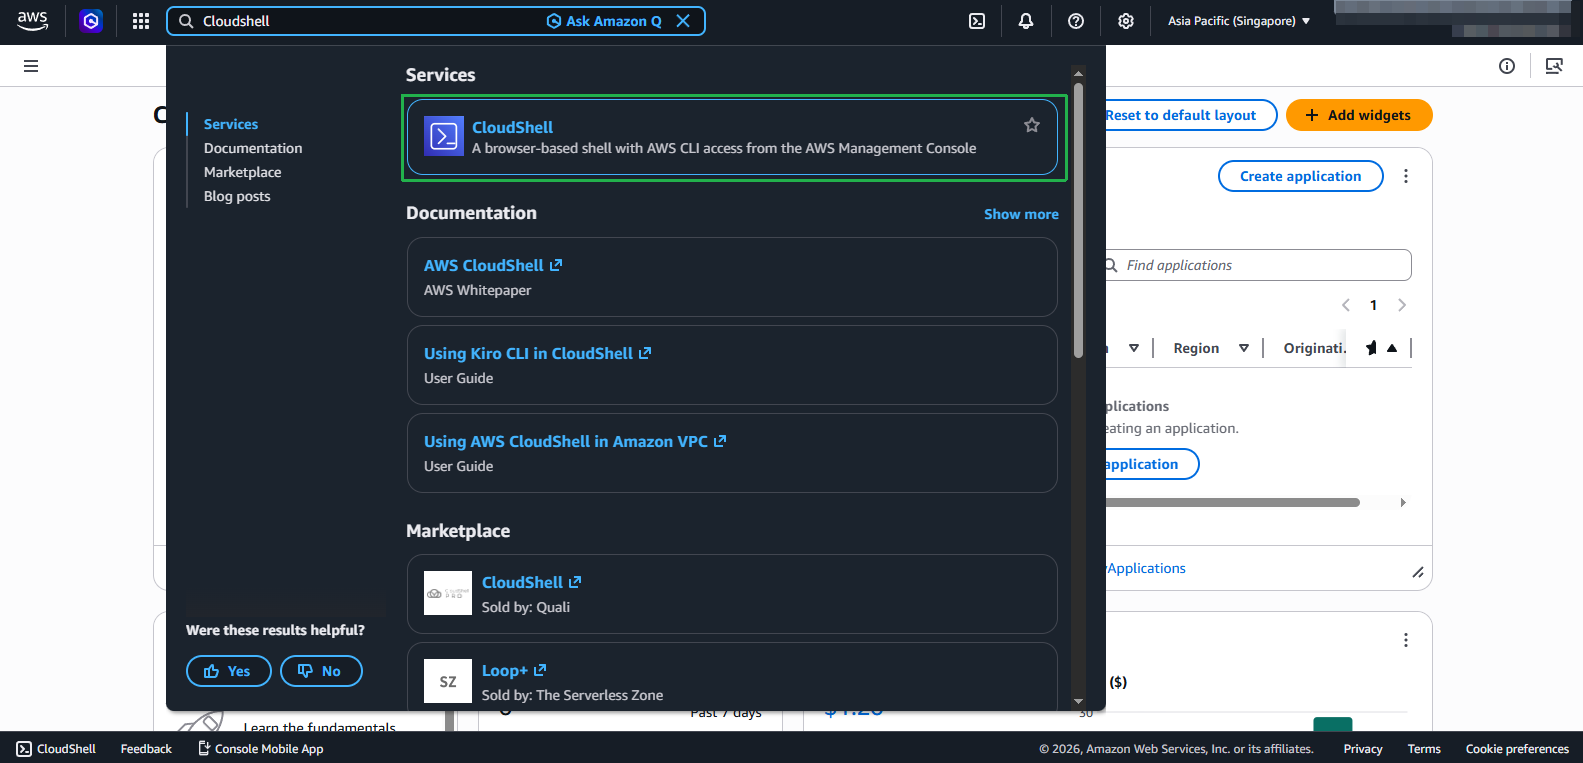Open the hamburger navigation menu

(31, 66)
